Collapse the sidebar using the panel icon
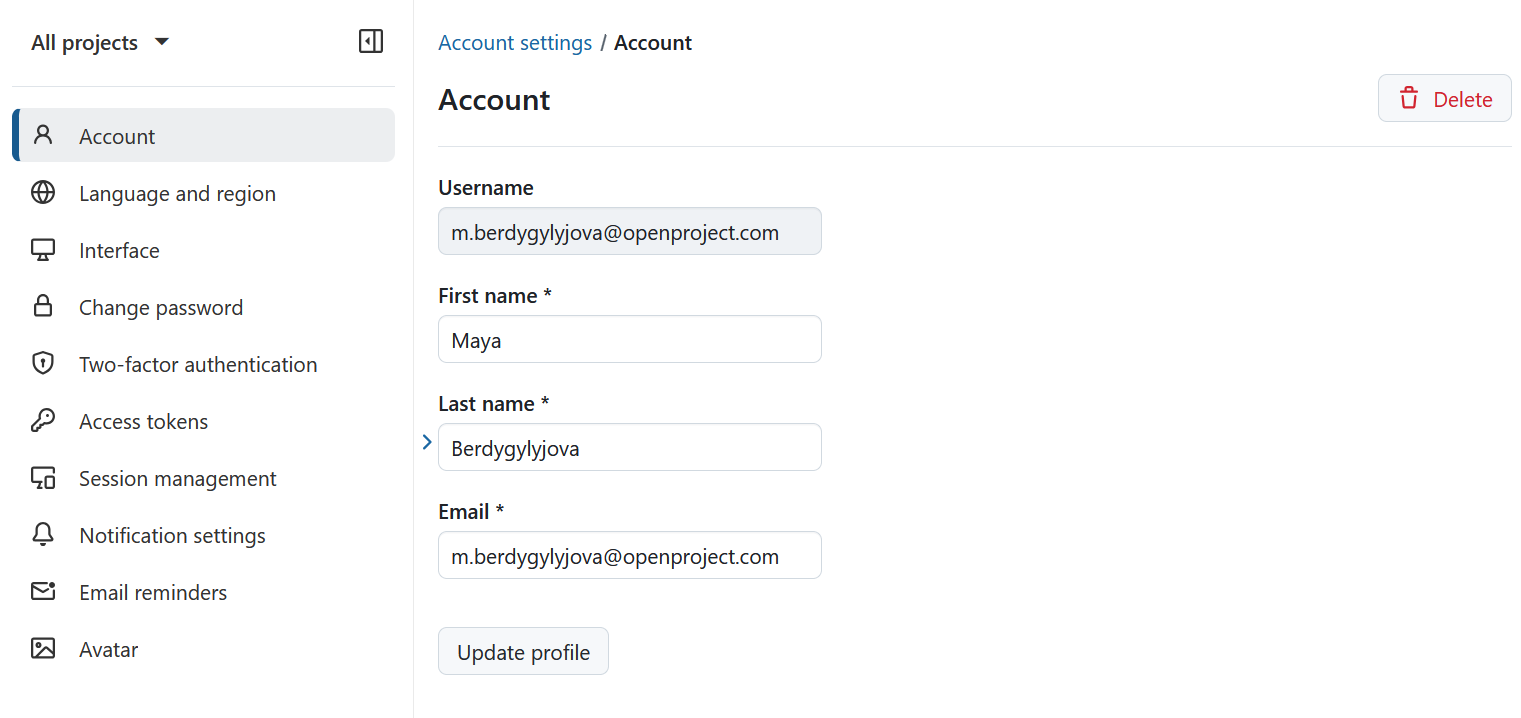The image size is (1521, 718). (370, 41)
